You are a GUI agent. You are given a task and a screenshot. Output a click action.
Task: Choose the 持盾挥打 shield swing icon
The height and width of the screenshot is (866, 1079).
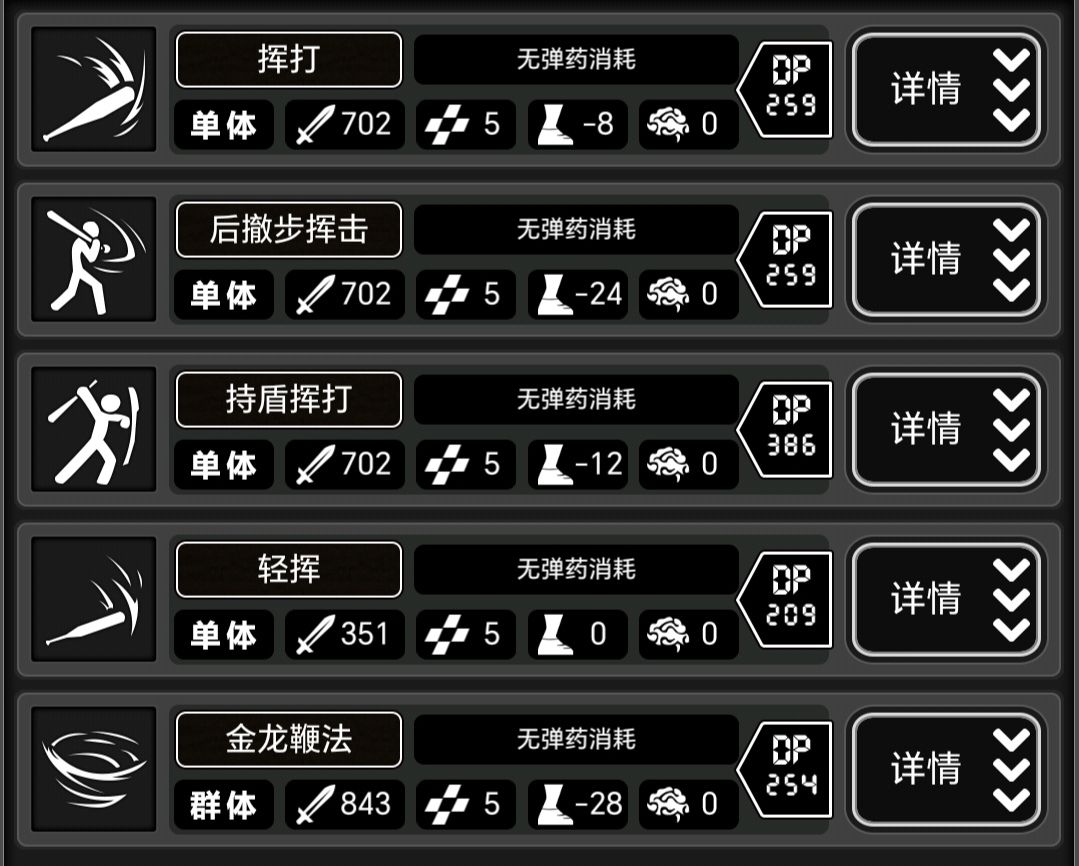pos(94,430)
